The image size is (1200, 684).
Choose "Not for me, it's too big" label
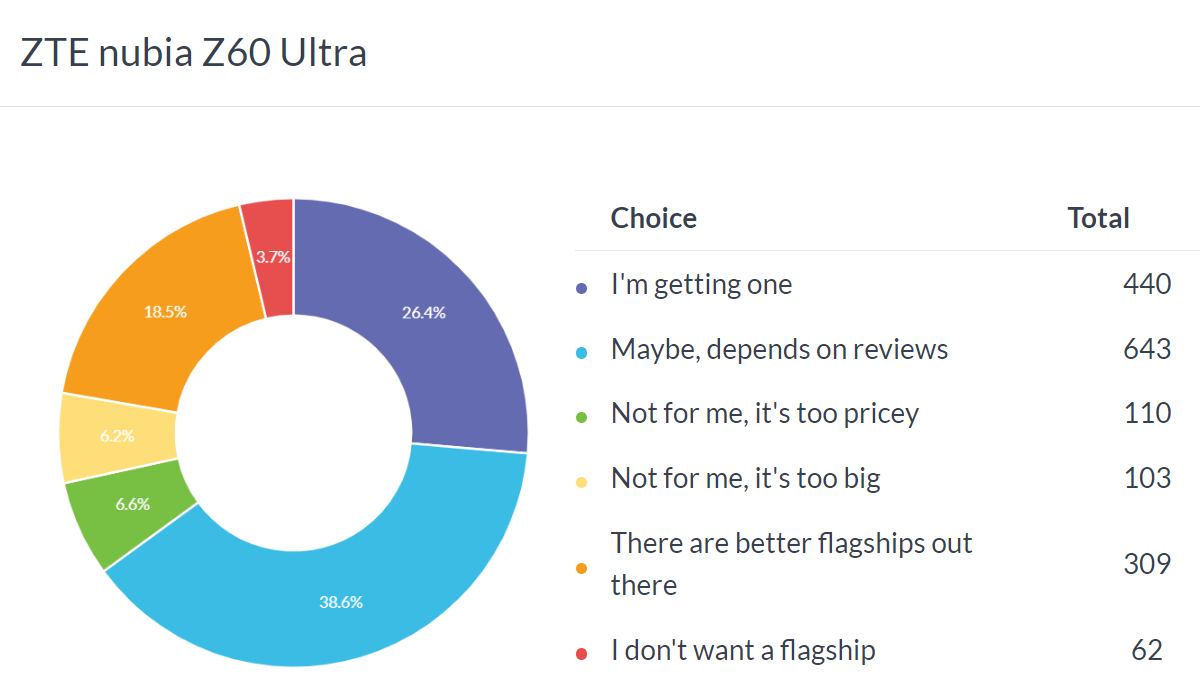coord(745,478)
